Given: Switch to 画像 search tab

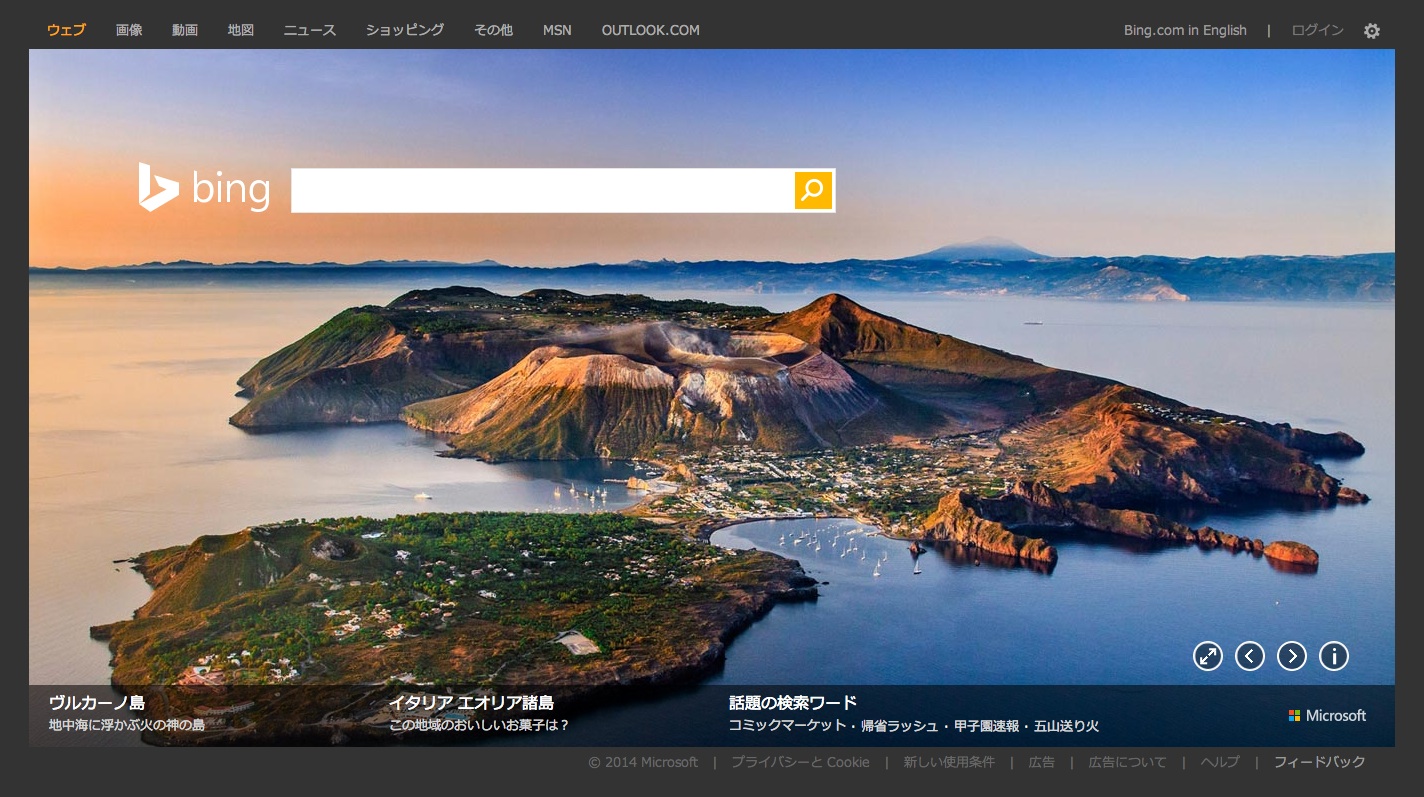Looking at the screenshot, I should tap(129, 30).
